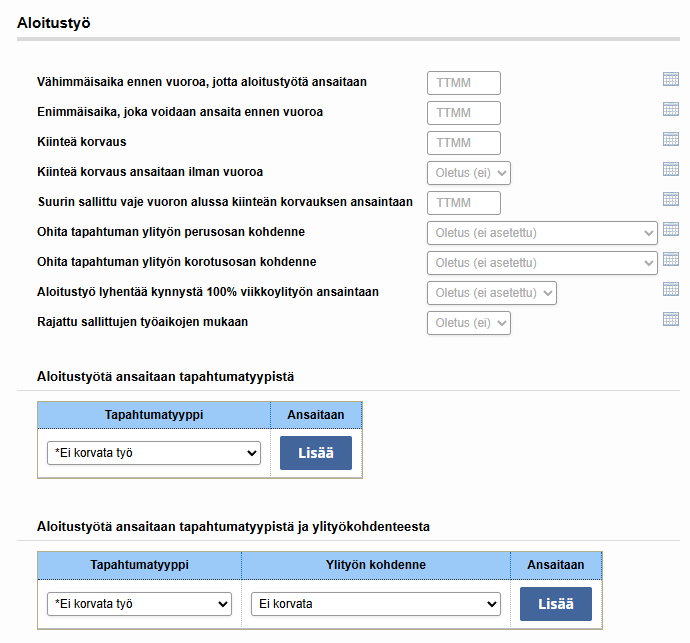Open calendar icon beside Suurin sallittu vaje row
The height and width of the screenshot is (643, 690).
tap(671, 199)
